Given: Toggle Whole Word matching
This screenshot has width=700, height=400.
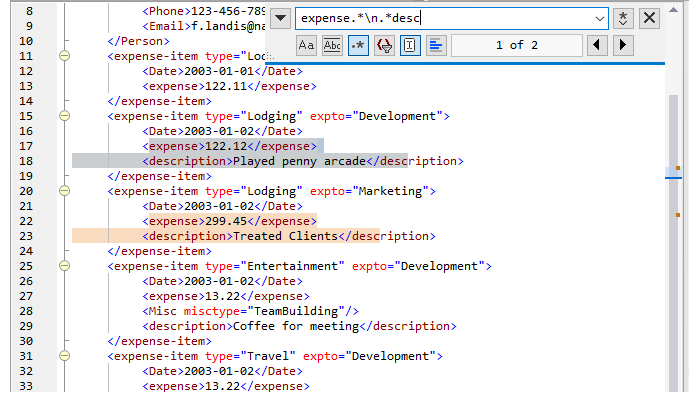Looking at the screenshot, I should click(x=333, y=45).
